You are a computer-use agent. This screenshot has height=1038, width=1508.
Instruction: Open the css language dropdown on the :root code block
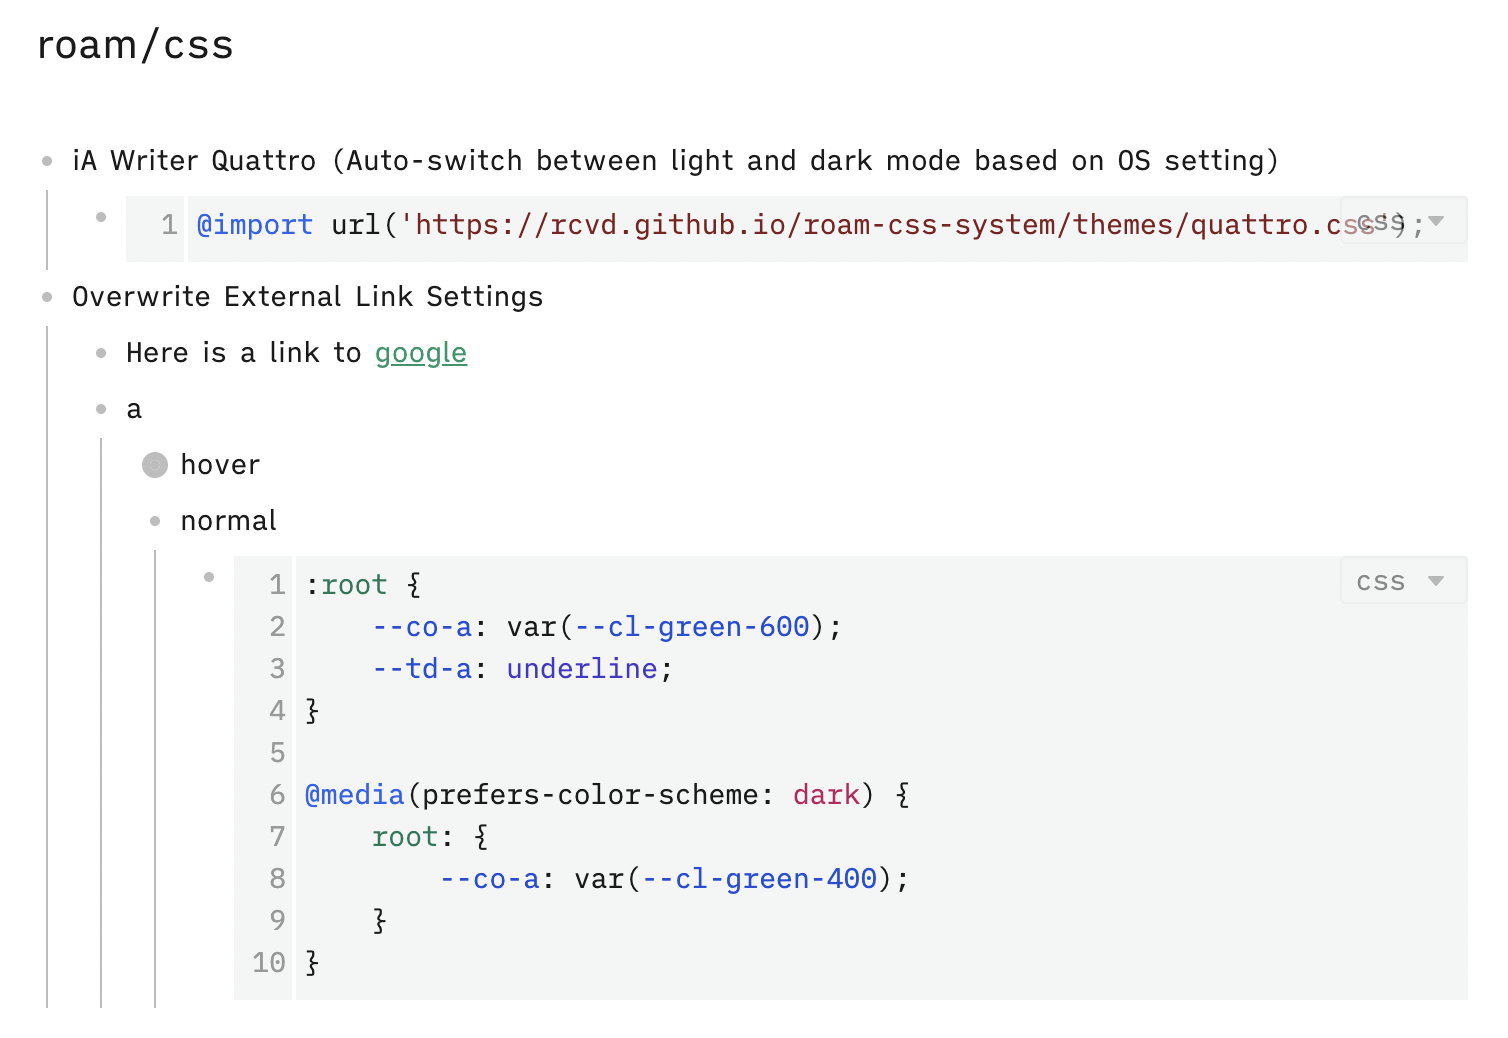coord(1402,580)
